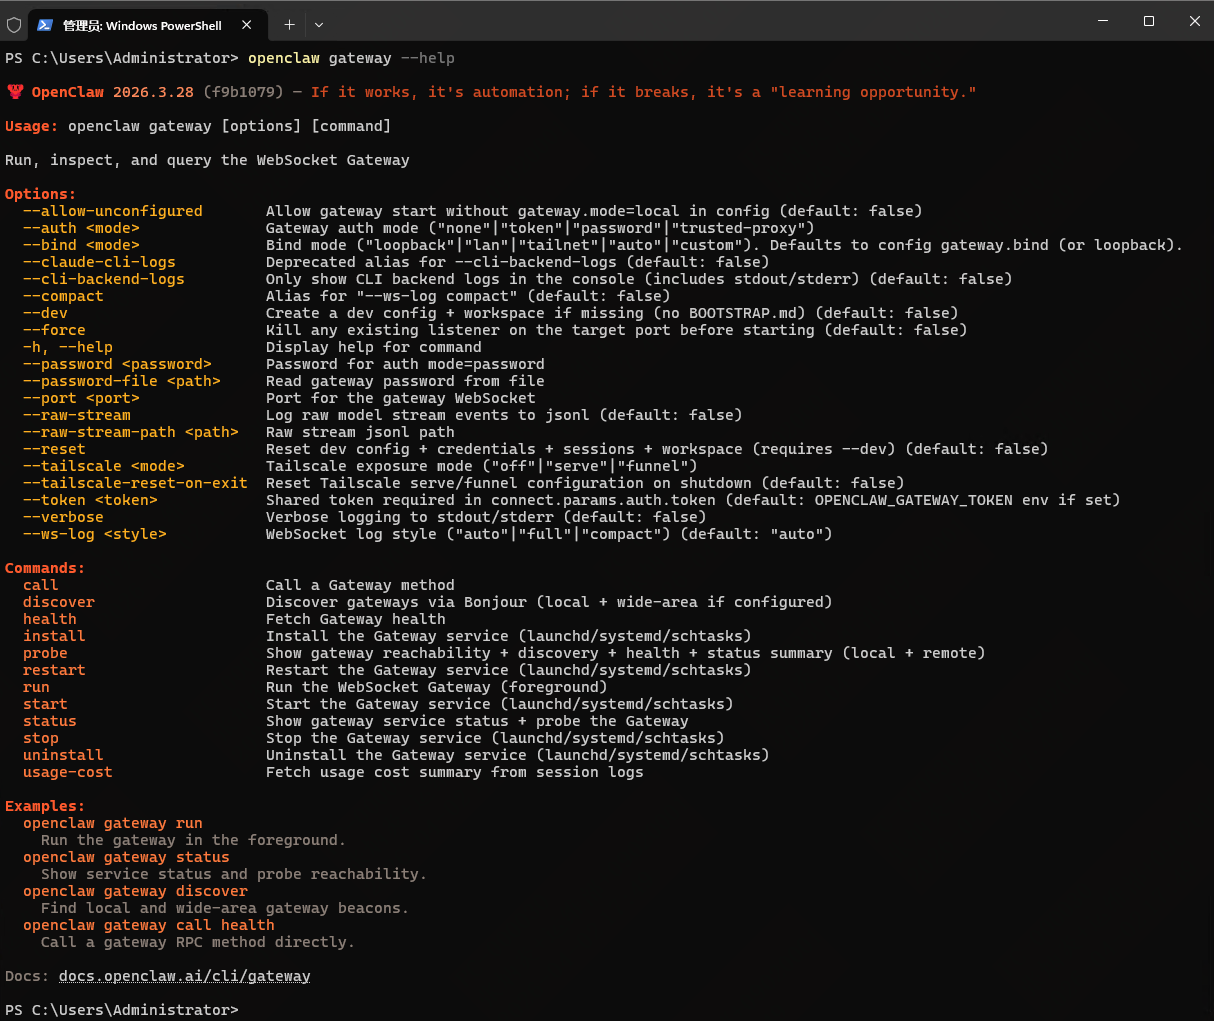The width and height of the screenshot is (1214, 1021).
Task: Click the 'restart' command name
Action: click(54, 670)
